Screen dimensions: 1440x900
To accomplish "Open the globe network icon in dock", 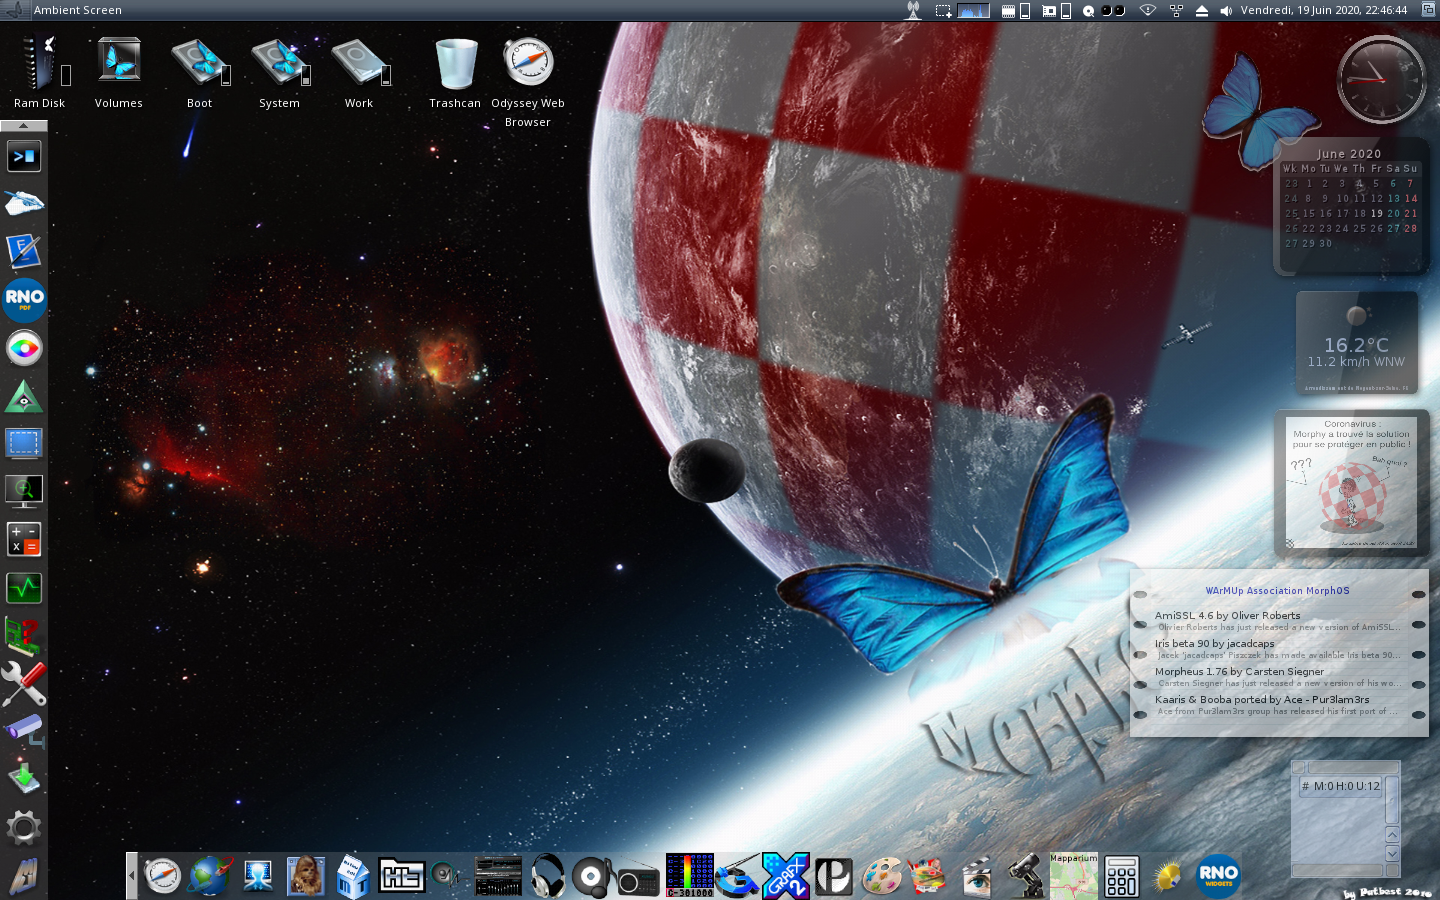I will 210,876.
